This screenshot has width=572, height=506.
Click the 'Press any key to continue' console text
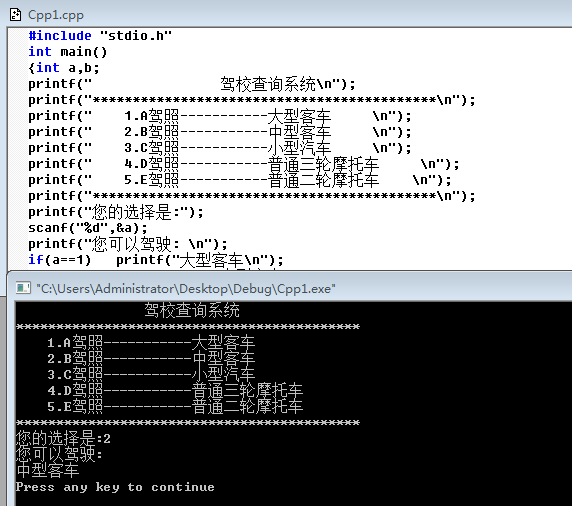pos(115,487)
